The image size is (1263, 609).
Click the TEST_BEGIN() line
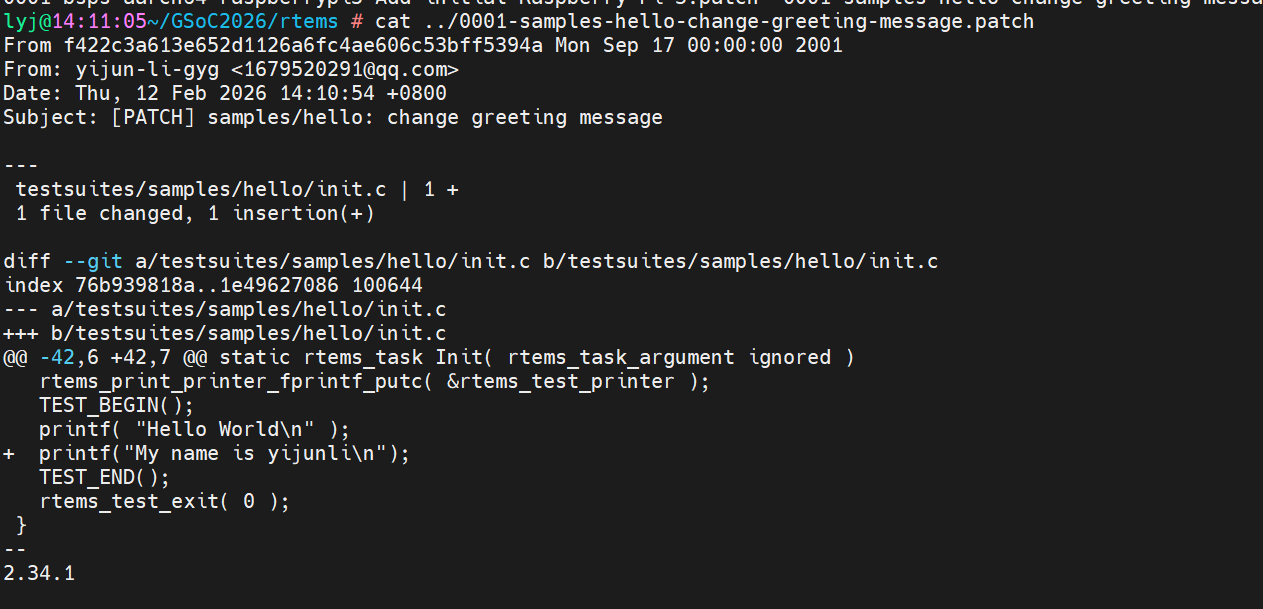point(116,405)
